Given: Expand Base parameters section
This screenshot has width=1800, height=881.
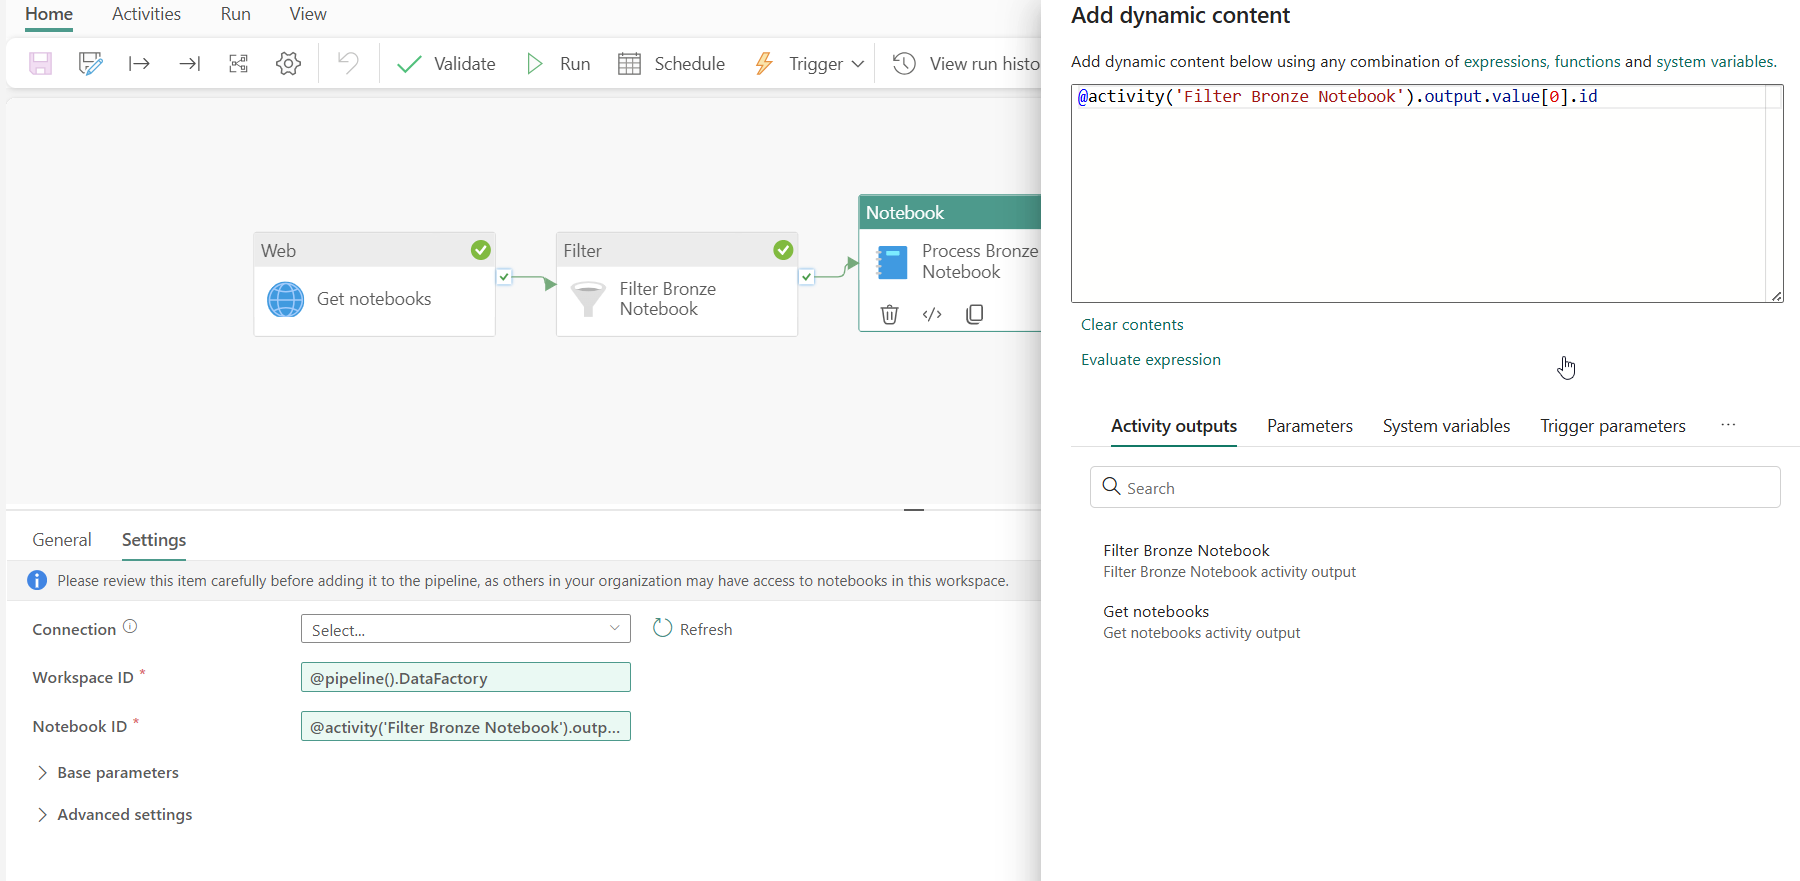Looking at the screenshot, I should point(107,773).
